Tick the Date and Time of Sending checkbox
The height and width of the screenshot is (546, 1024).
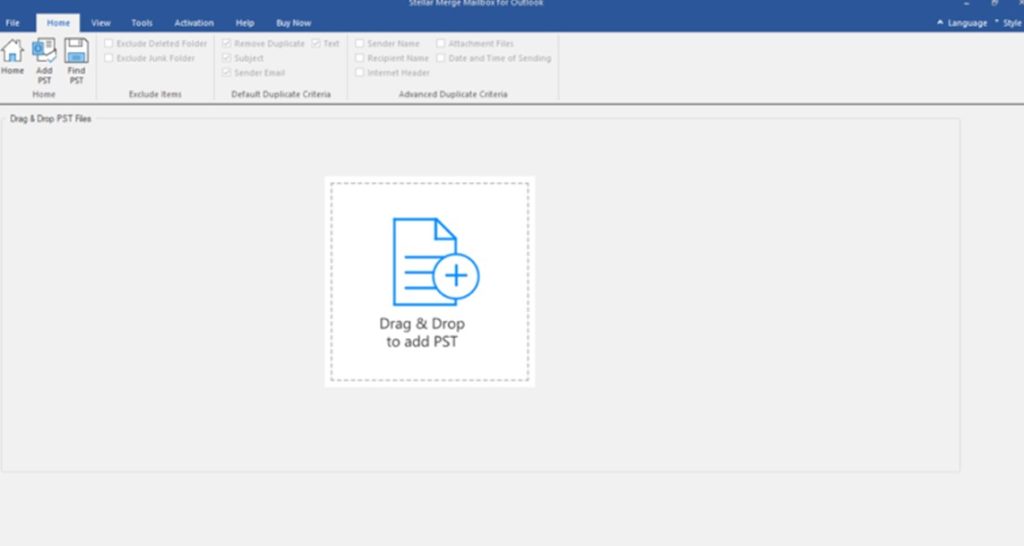[441, 58]
